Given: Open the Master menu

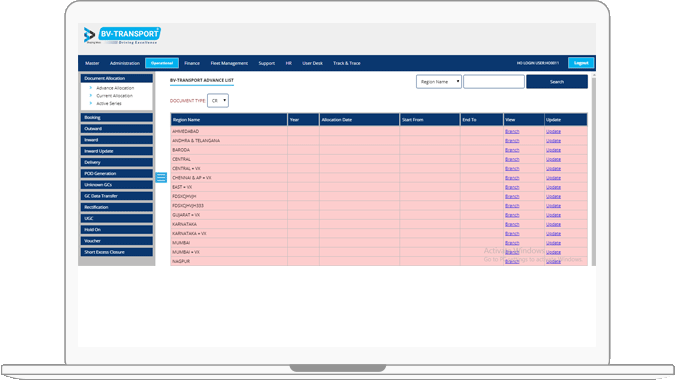Looking at the screenshot, I should [92, 63].
